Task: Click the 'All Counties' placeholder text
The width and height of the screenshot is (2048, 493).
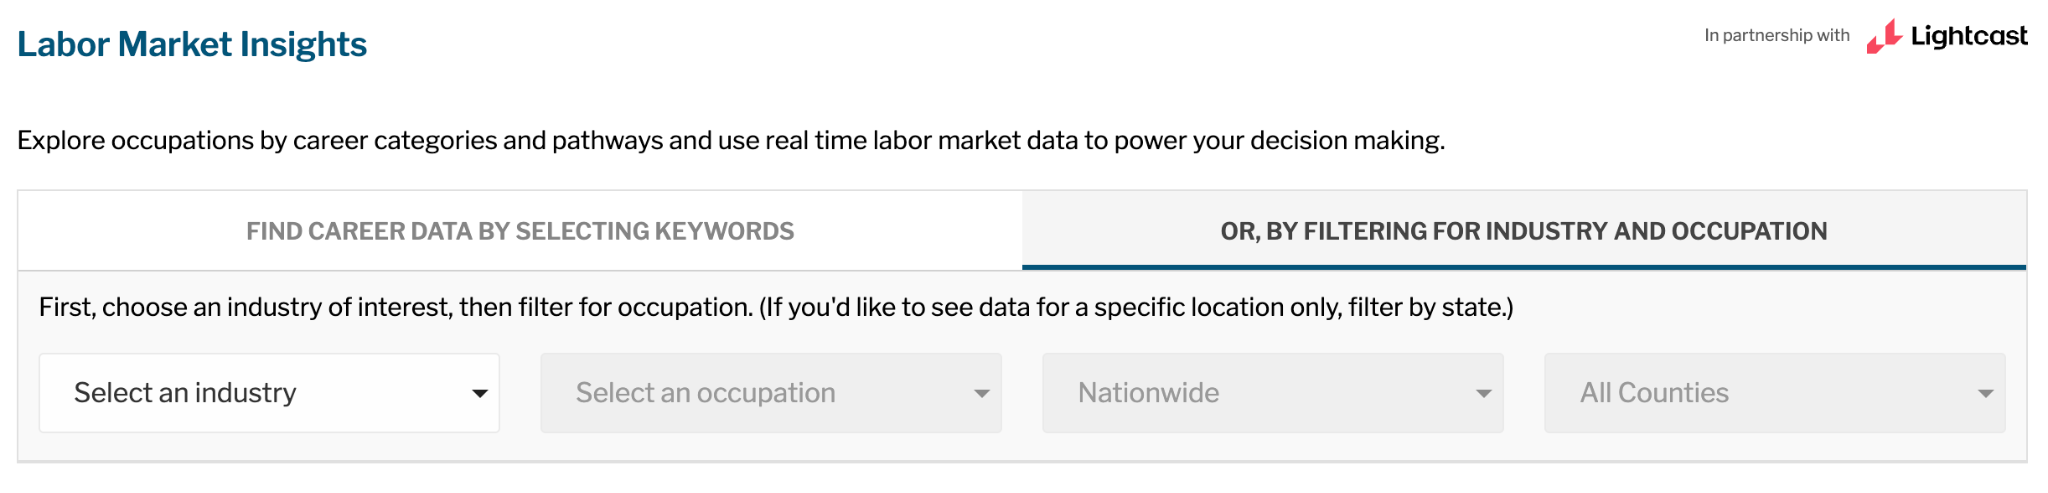Action: tap(1654, 393)
